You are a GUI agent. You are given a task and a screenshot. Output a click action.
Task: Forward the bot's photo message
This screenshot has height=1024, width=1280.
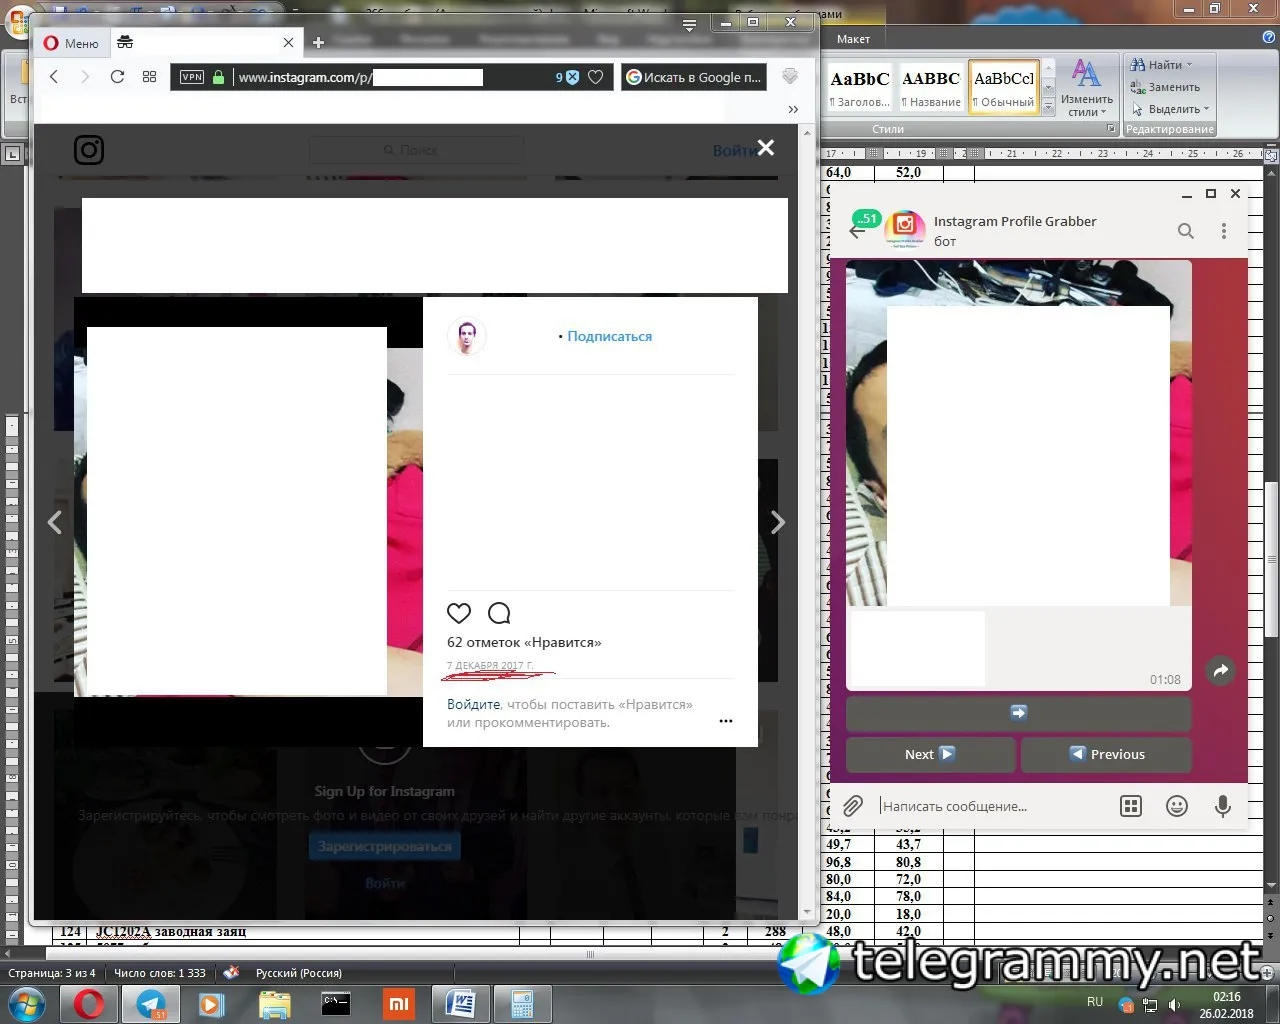pyautogui.click(x=1220, y=671)
